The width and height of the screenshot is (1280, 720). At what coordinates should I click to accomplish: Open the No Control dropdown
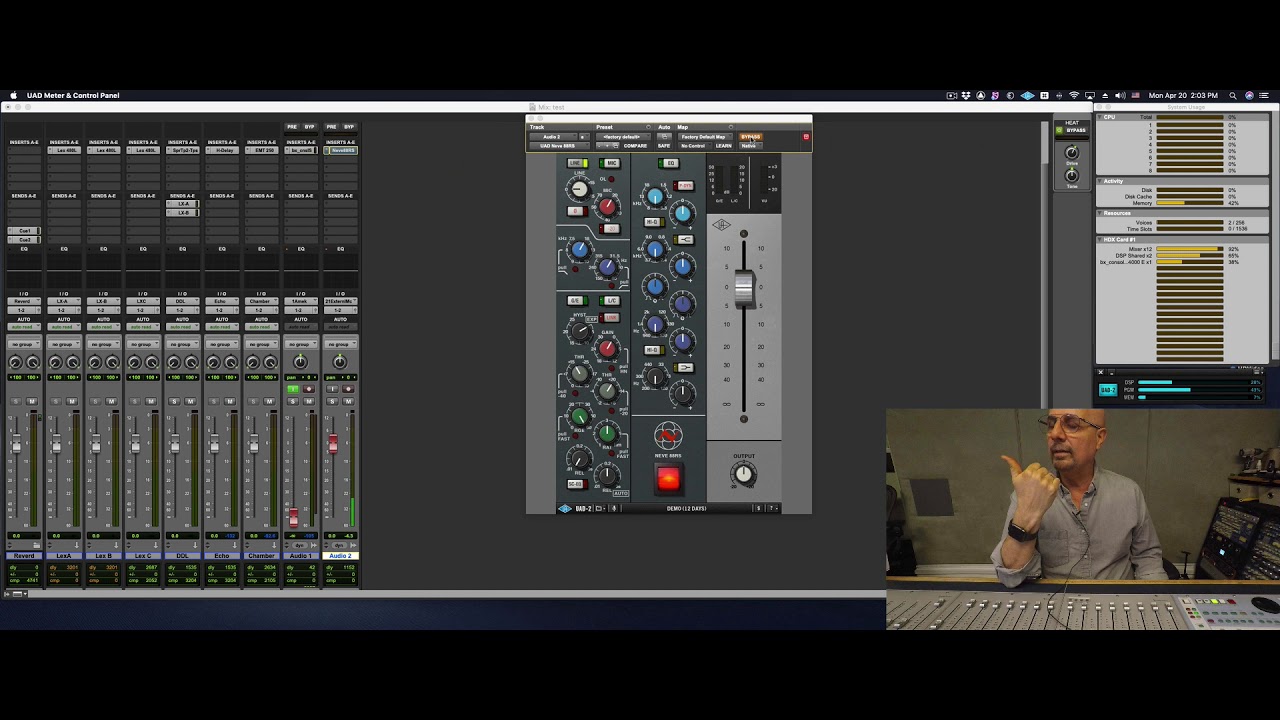pyautogui.click(x=695, y=146)
